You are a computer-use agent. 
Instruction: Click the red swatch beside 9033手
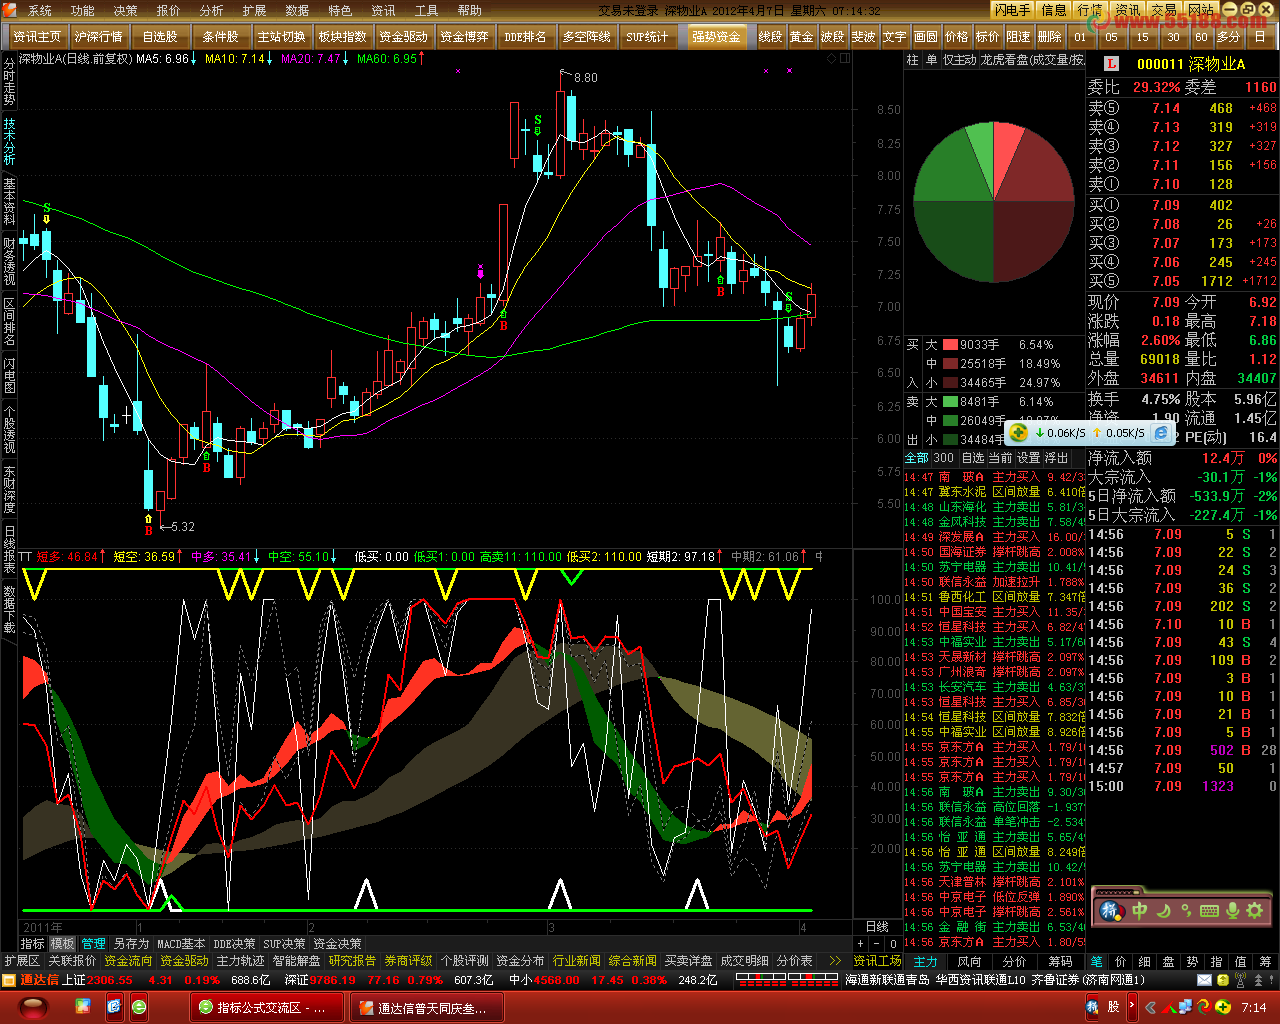(x=950, y=345)
